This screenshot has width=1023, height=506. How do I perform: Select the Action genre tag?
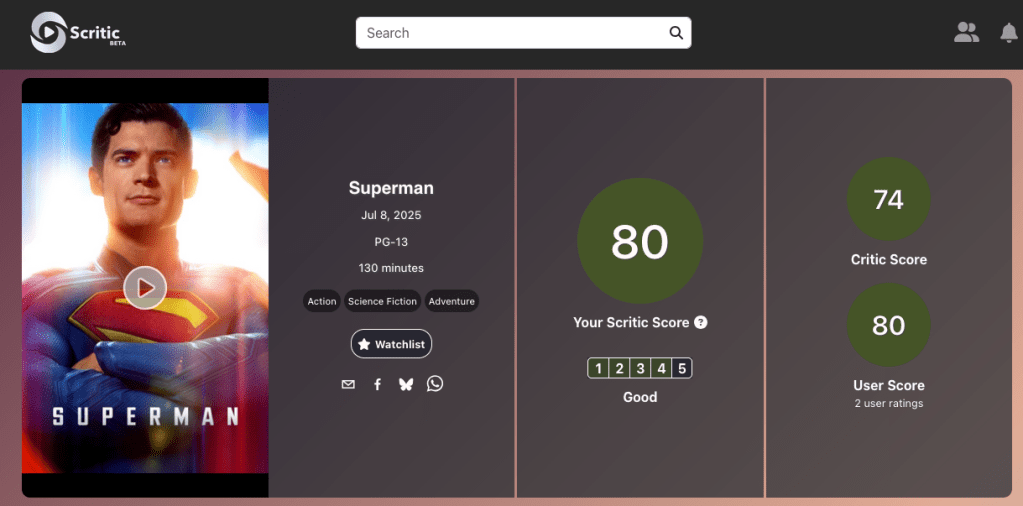click(x=322, y=301)
